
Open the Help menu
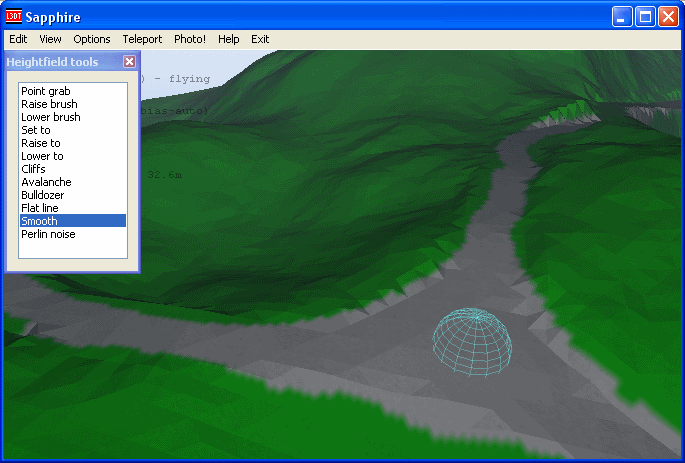click(229, 39)
